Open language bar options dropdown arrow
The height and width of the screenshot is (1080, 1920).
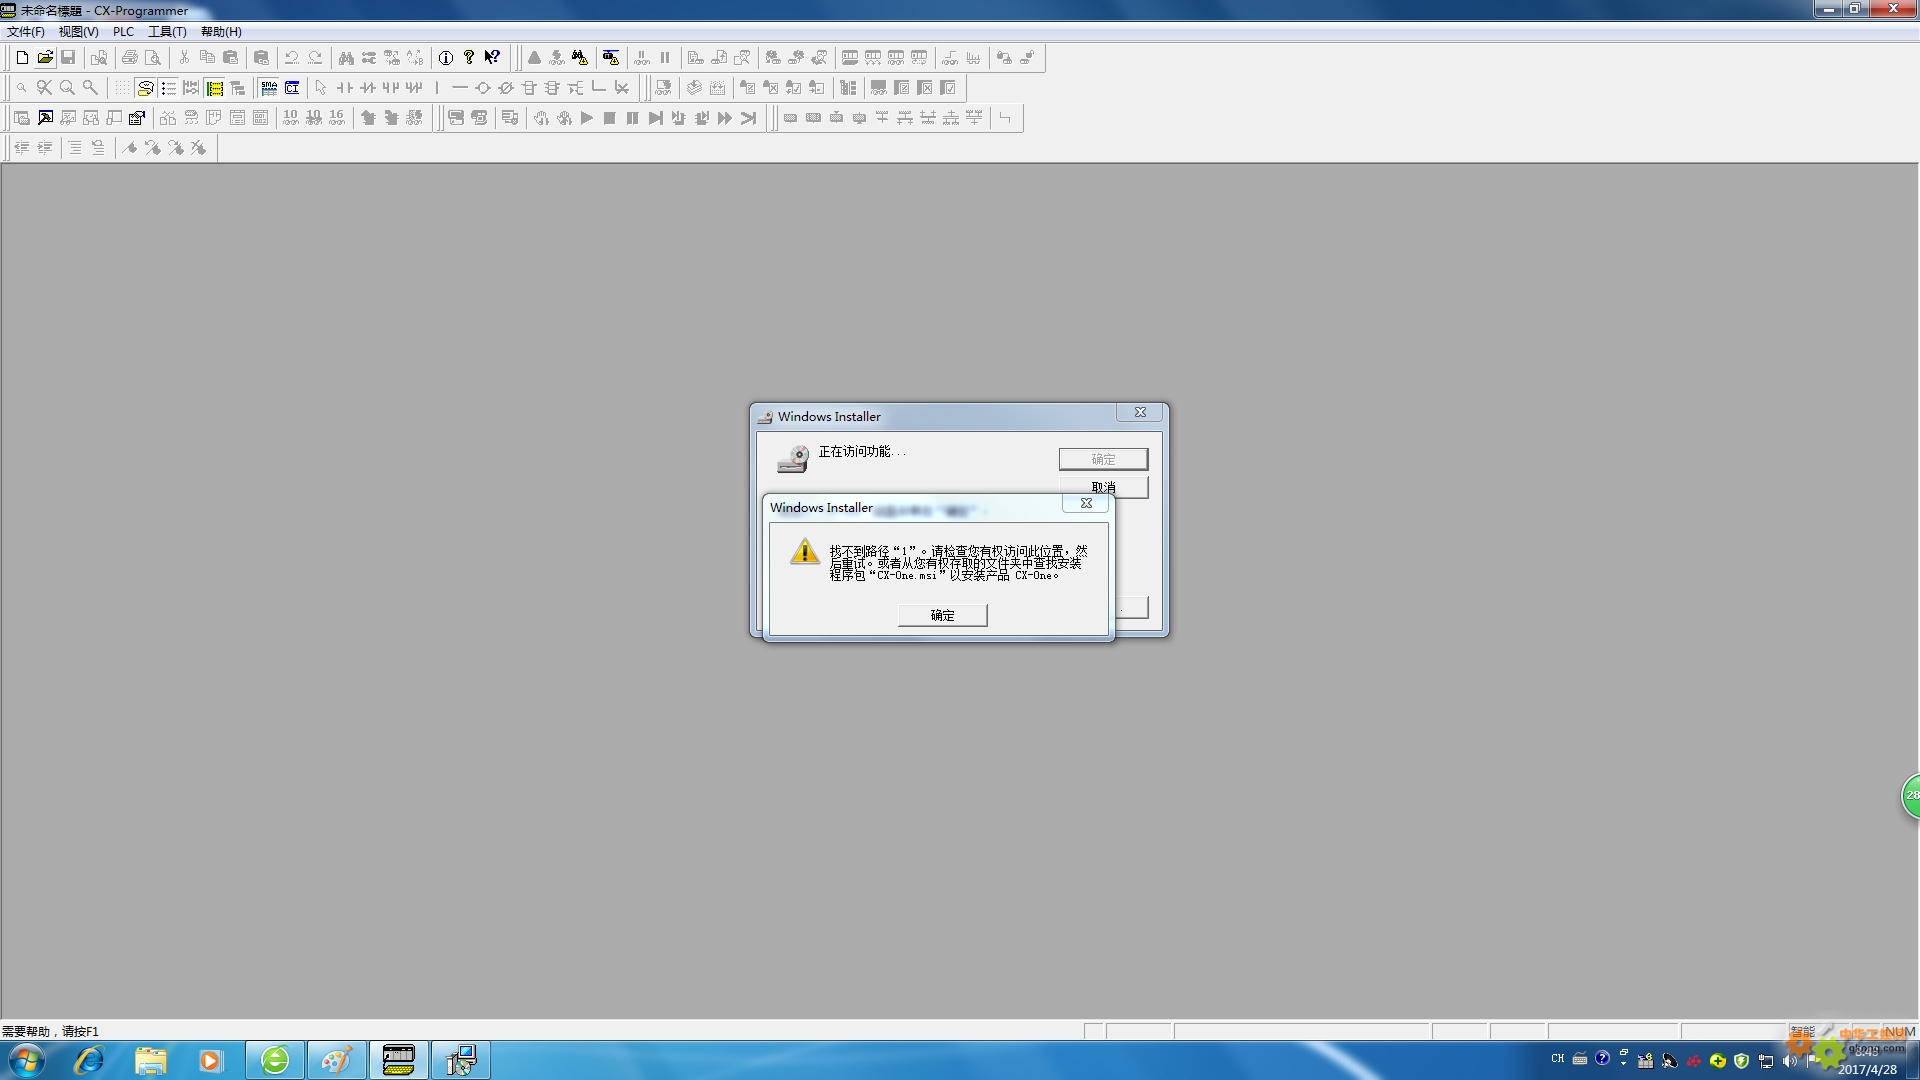pos(1623,1064)
